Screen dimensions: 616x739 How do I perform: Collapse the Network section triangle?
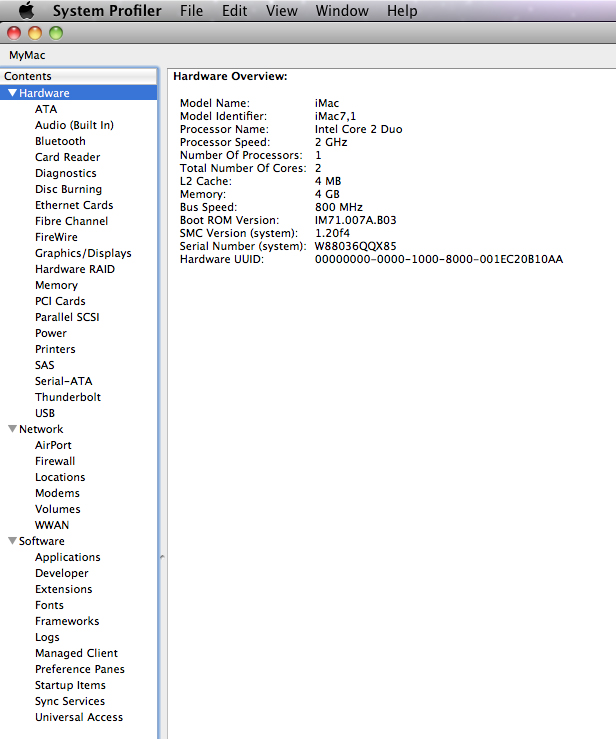(13, 429)
